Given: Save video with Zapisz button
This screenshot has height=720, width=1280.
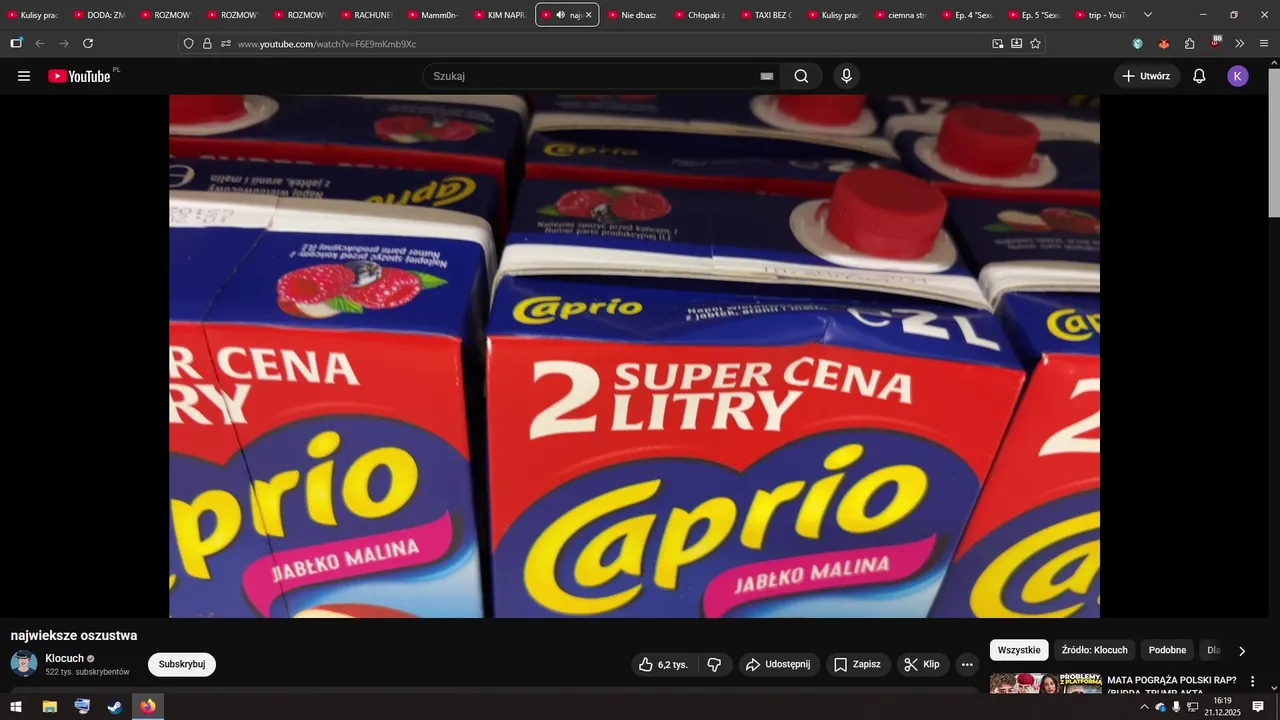Looking at the screenshot, I should 858,664.
